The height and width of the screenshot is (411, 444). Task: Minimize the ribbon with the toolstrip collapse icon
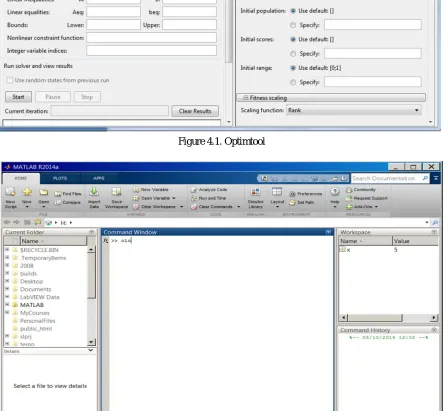click(x=436, y=178)
